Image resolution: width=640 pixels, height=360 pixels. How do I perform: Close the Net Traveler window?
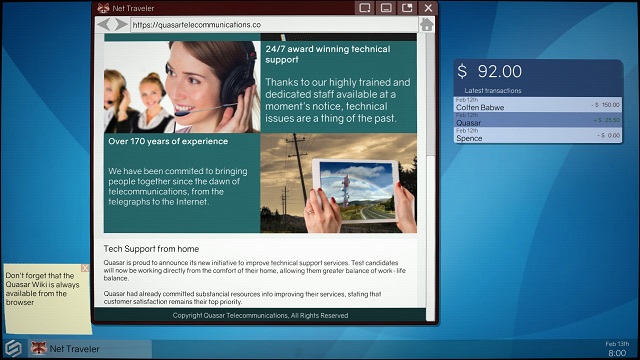pos(428,8)
